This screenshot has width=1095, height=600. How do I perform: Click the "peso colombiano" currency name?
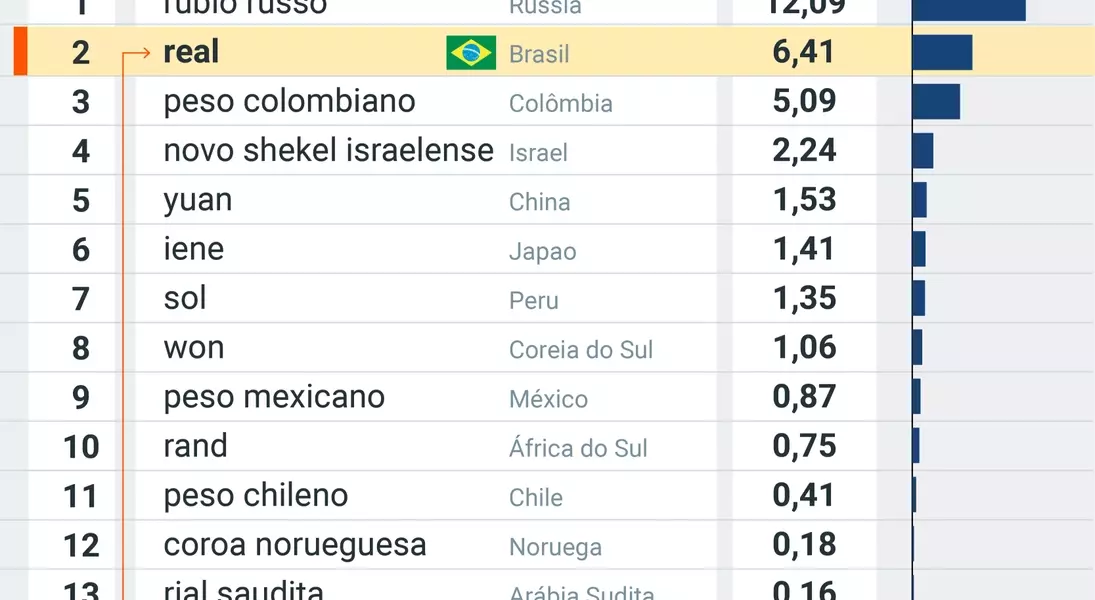point(289,102)
